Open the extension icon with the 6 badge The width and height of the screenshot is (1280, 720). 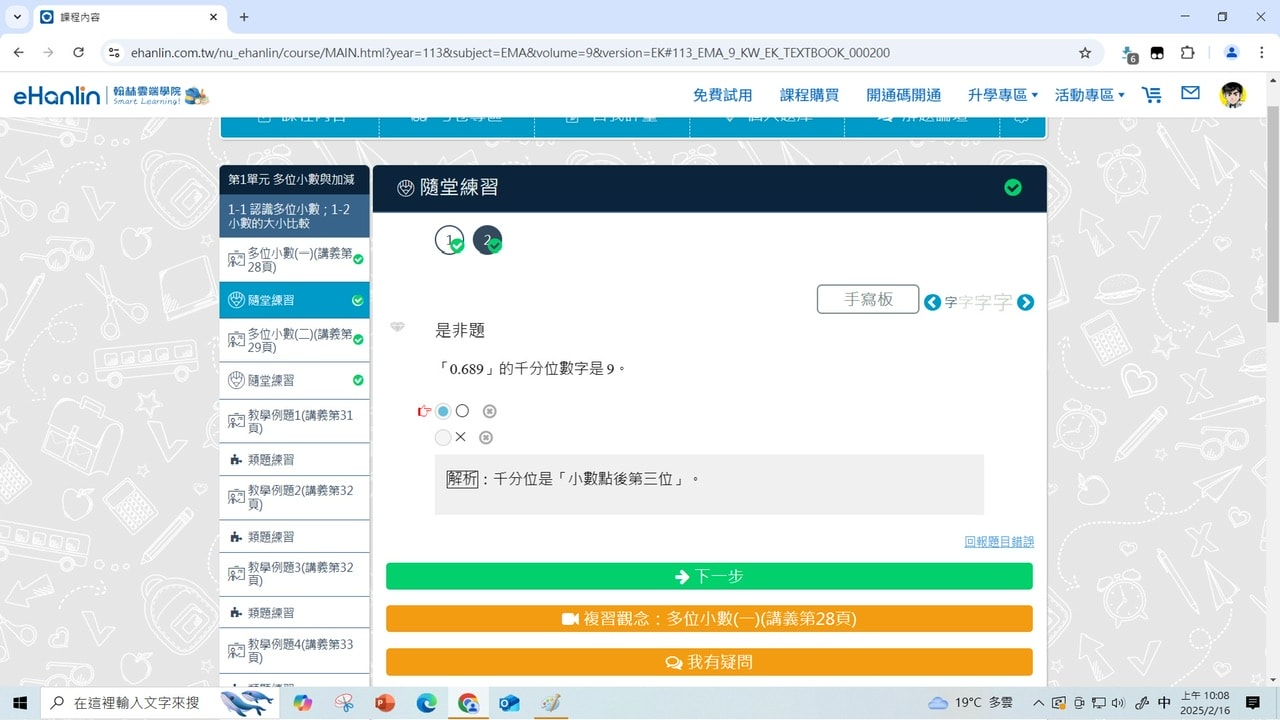pyautogui.click(x=1129, y=53)
